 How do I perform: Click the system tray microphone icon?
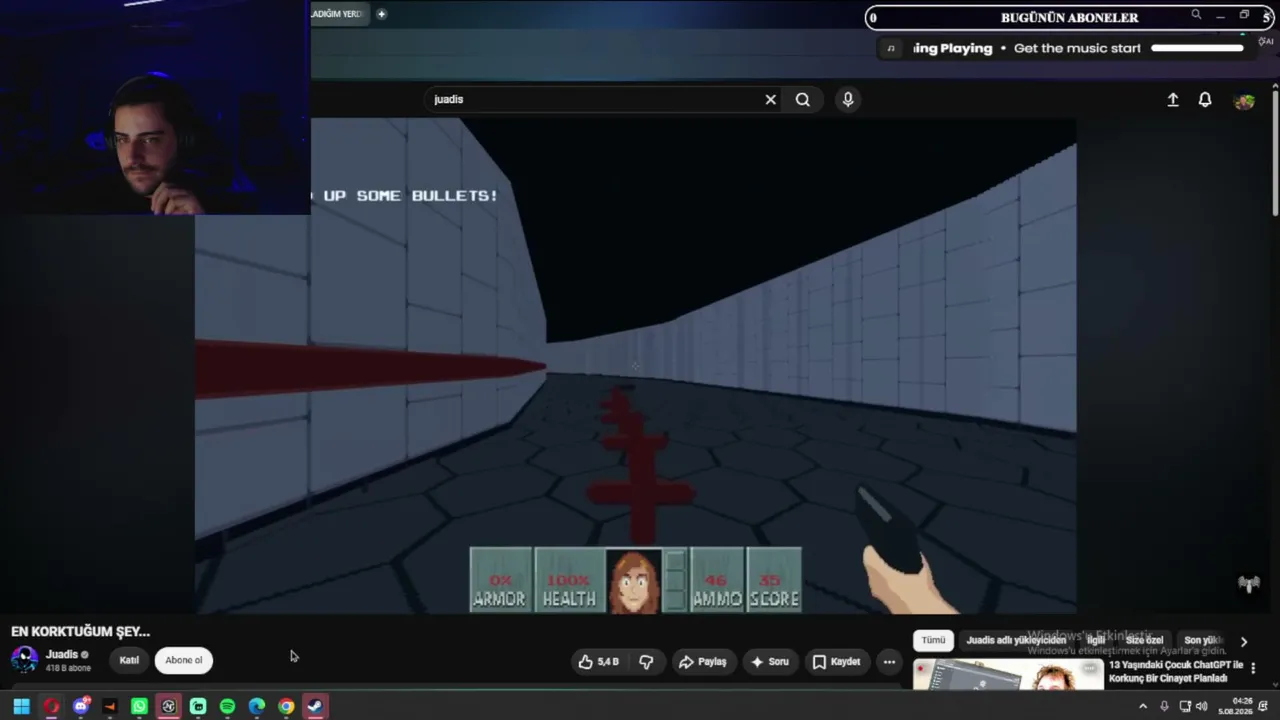(1164, 706)
